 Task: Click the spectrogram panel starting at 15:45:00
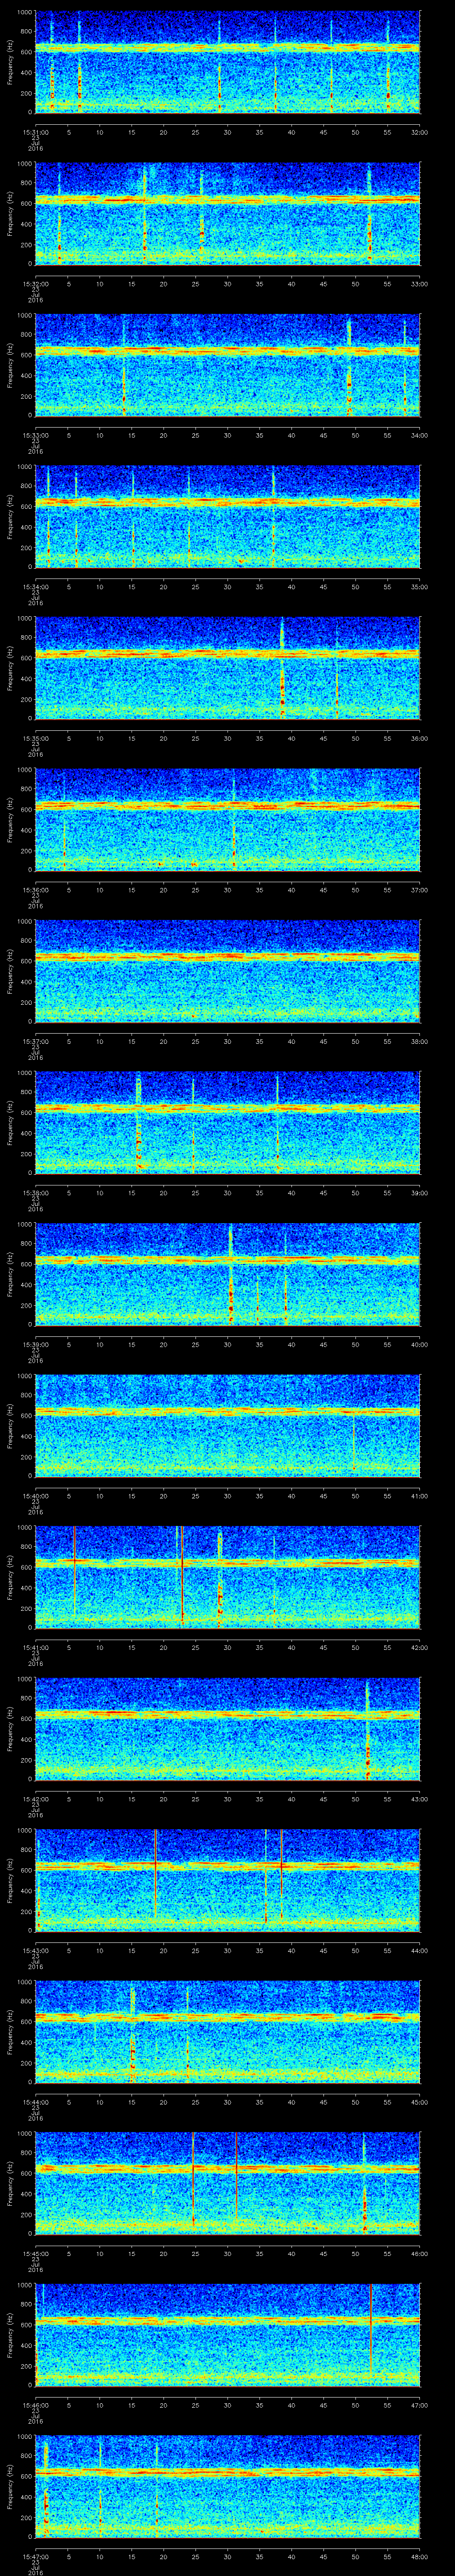coord(227,2183)
